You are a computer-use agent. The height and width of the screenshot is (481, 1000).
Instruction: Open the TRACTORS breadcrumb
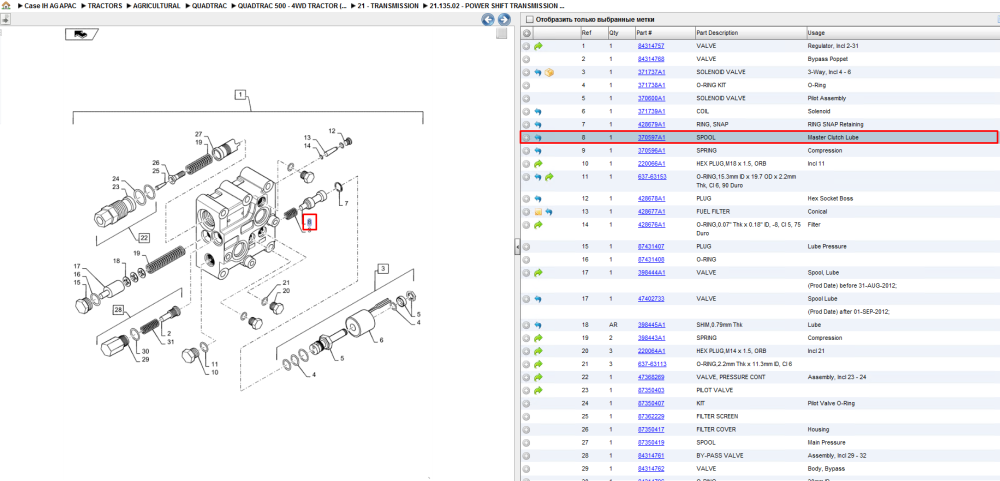pyautogui.click(x=105, y=5)
